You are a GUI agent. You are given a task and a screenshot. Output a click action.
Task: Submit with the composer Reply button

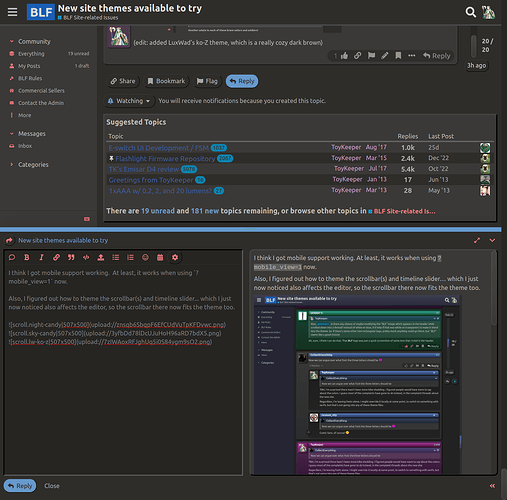[20, 486]
